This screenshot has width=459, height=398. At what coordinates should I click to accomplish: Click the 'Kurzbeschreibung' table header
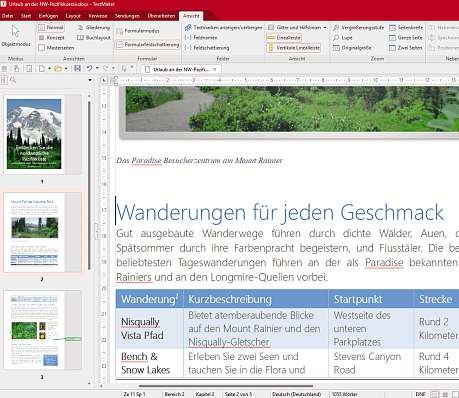(x=230, y=299)
